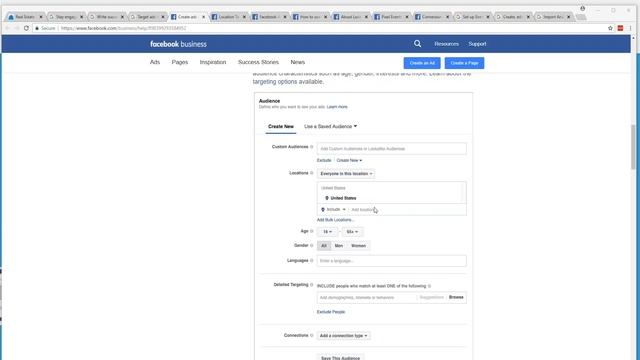The image size is (640, 360).
Task: Open Everyone in this location dropdown
Action: pyautogui.click(x=346, y=174)
